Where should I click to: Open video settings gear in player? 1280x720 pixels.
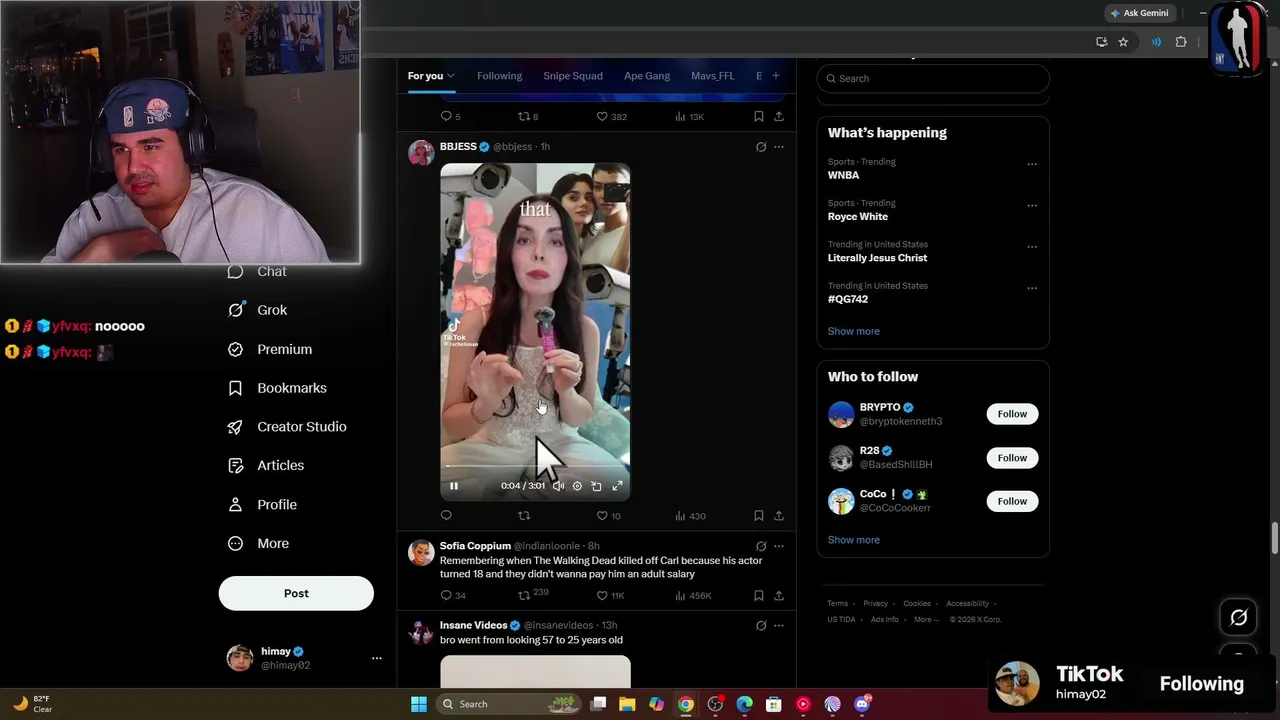pyautogui.click(x=577, y=486)
